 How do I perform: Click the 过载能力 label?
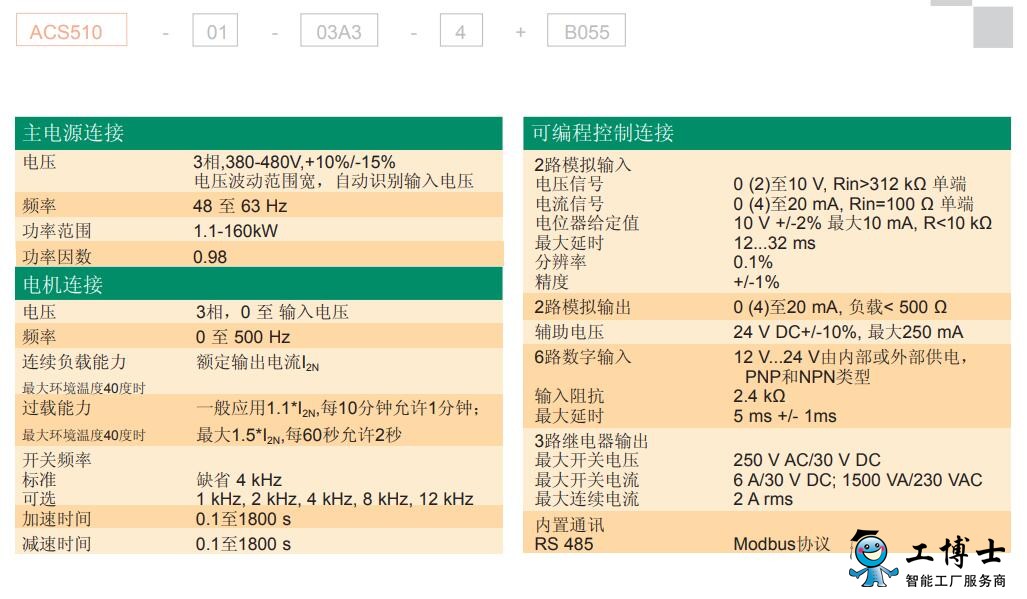coord(57,408)
